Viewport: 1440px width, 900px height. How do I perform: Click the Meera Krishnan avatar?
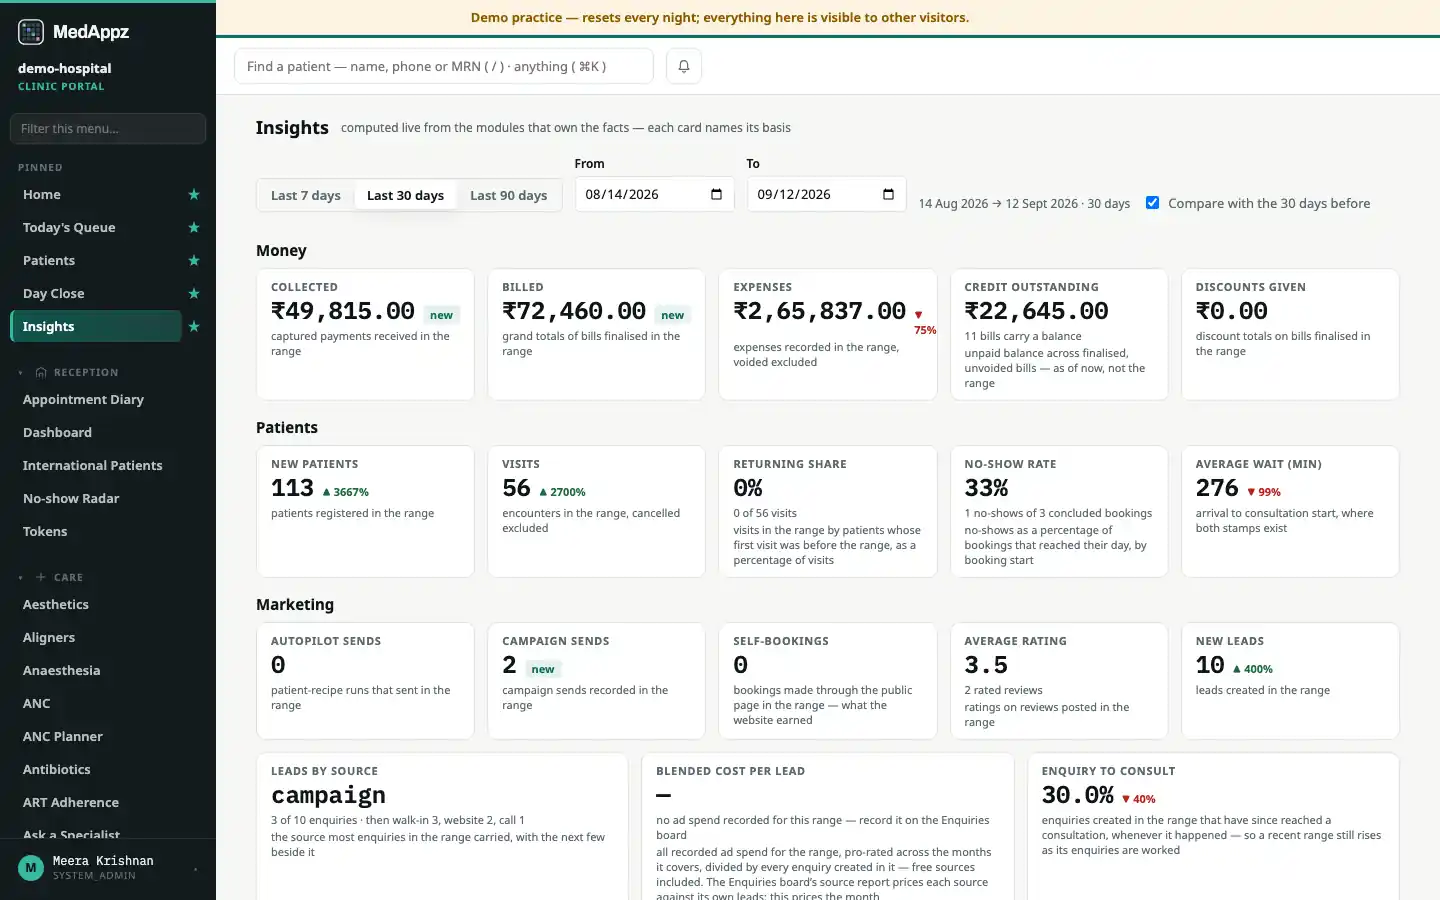coord(31,868)
